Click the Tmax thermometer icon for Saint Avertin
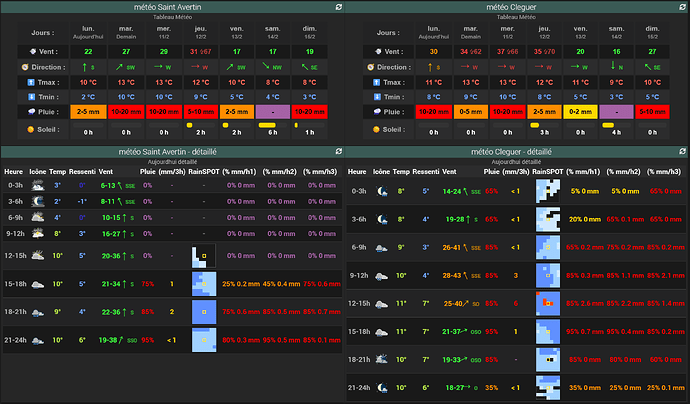 click(31, 82)
